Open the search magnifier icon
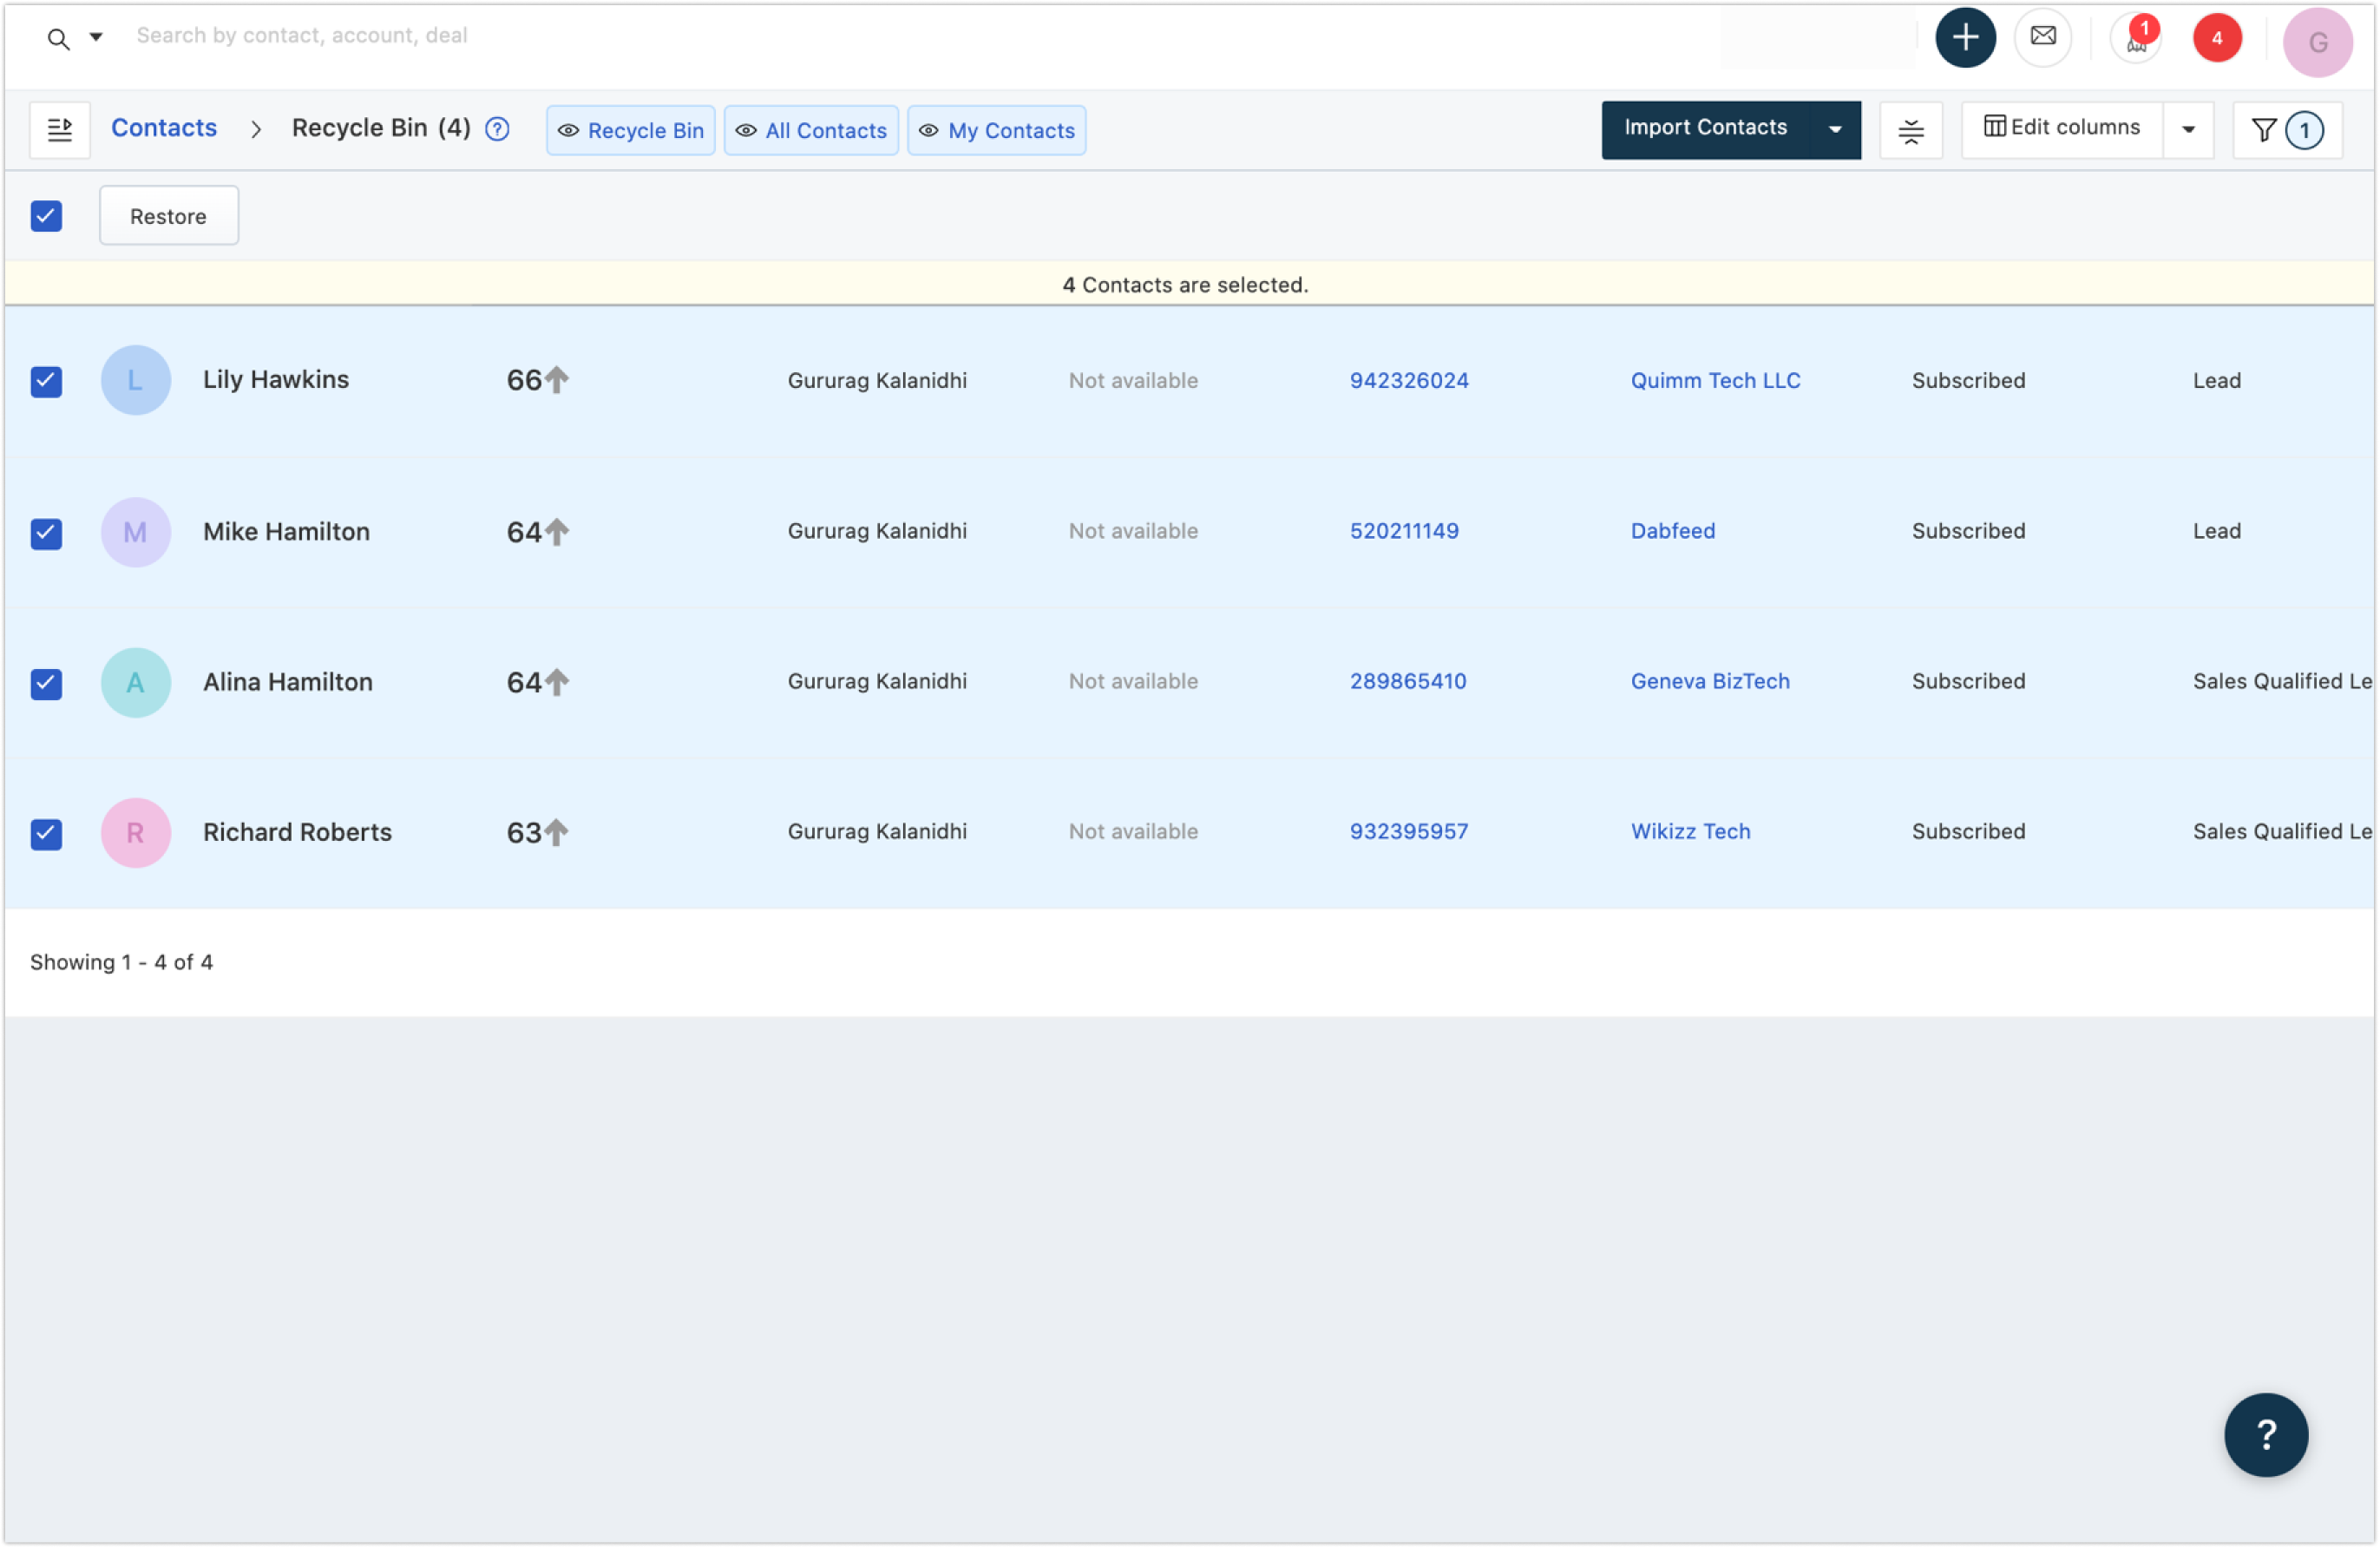The height and width of the screenshot is (1548, 2380). (x=57, y=38)
